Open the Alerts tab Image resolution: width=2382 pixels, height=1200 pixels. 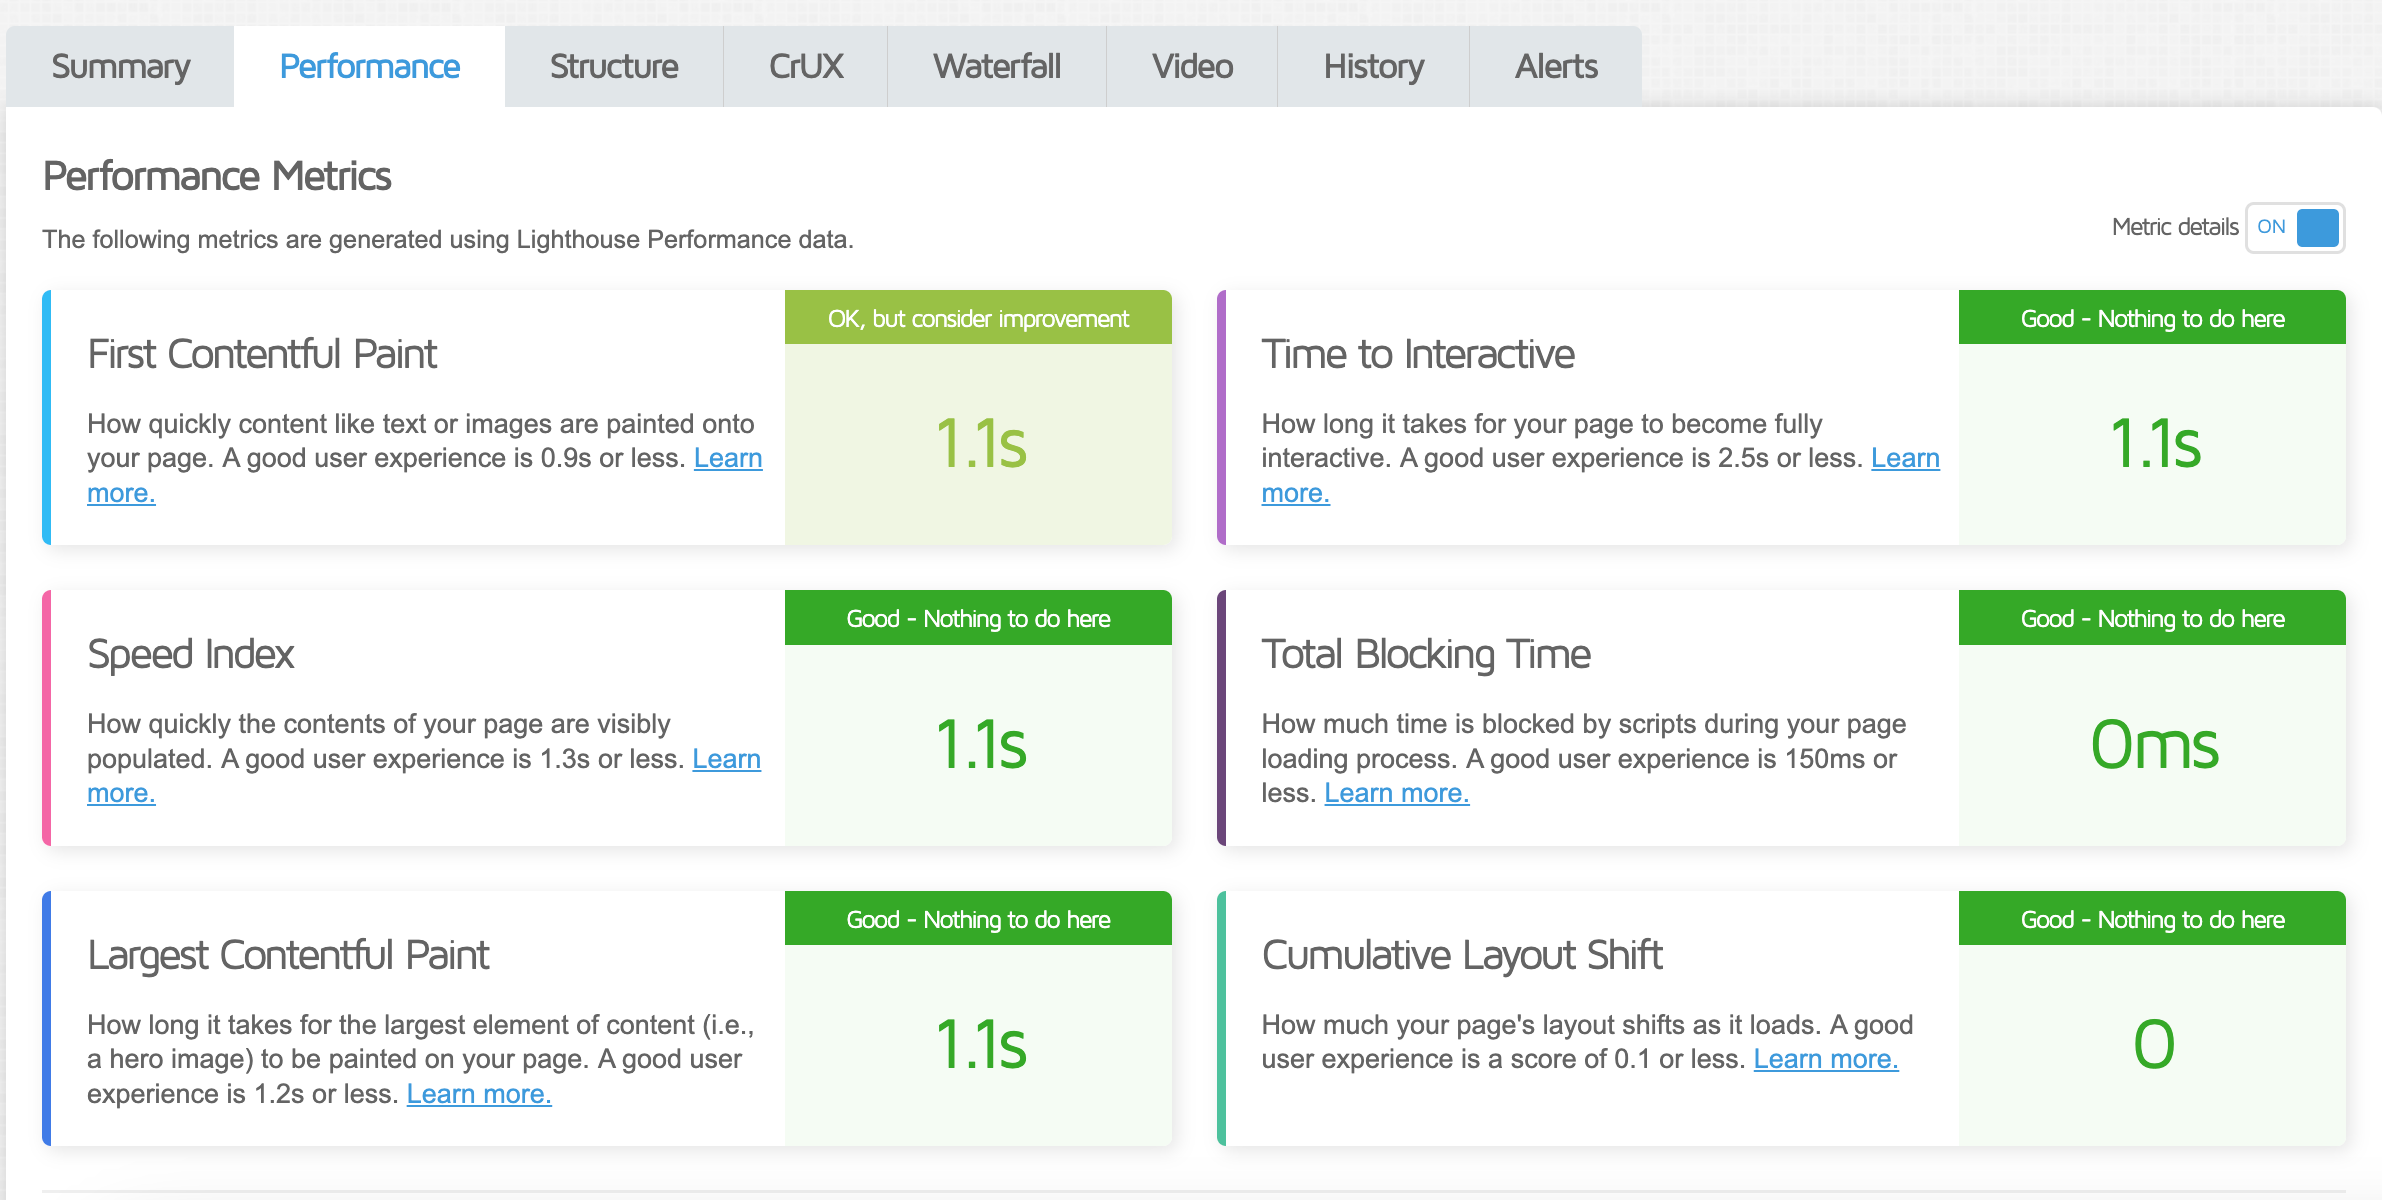point(1555,66)
